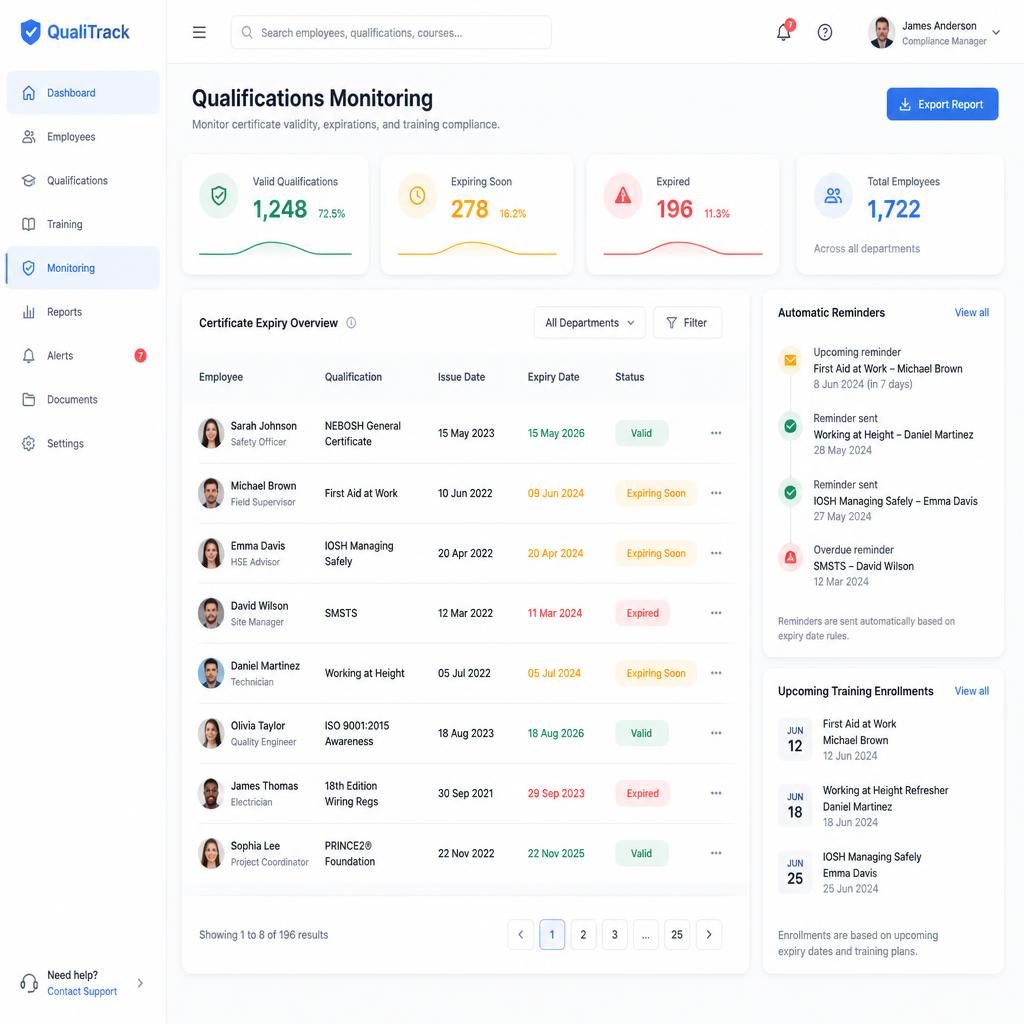
Task: Click Employee column header
Action: pos(221,377)
